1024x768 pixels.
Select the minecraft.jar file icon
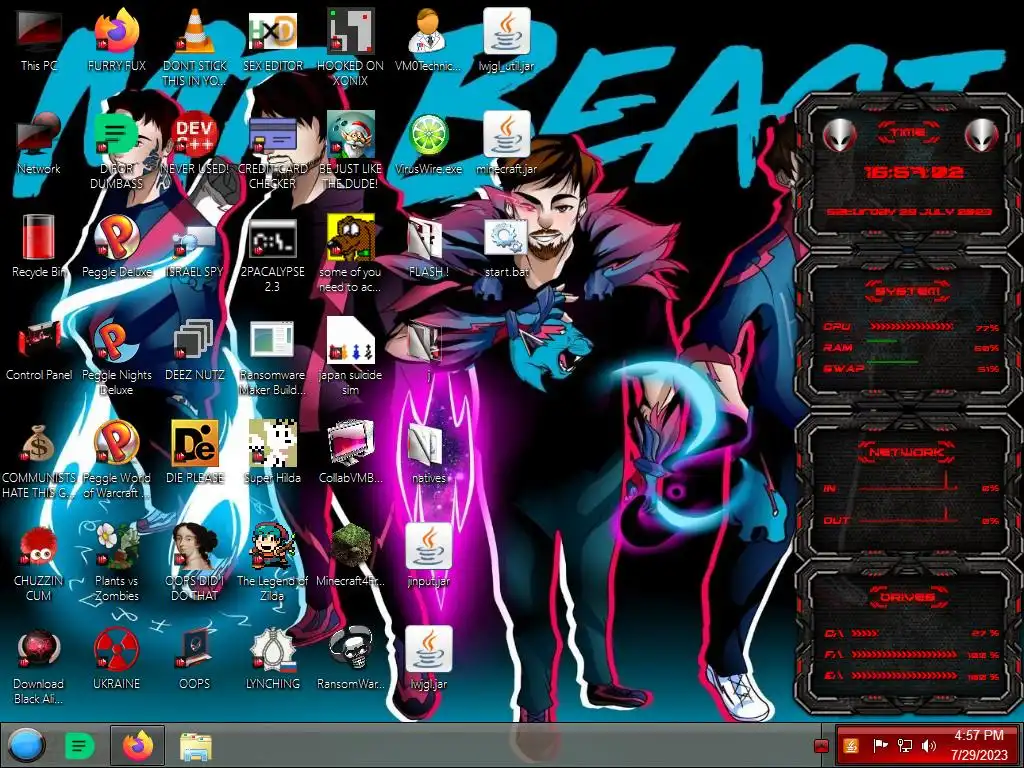tap(507, 144)
